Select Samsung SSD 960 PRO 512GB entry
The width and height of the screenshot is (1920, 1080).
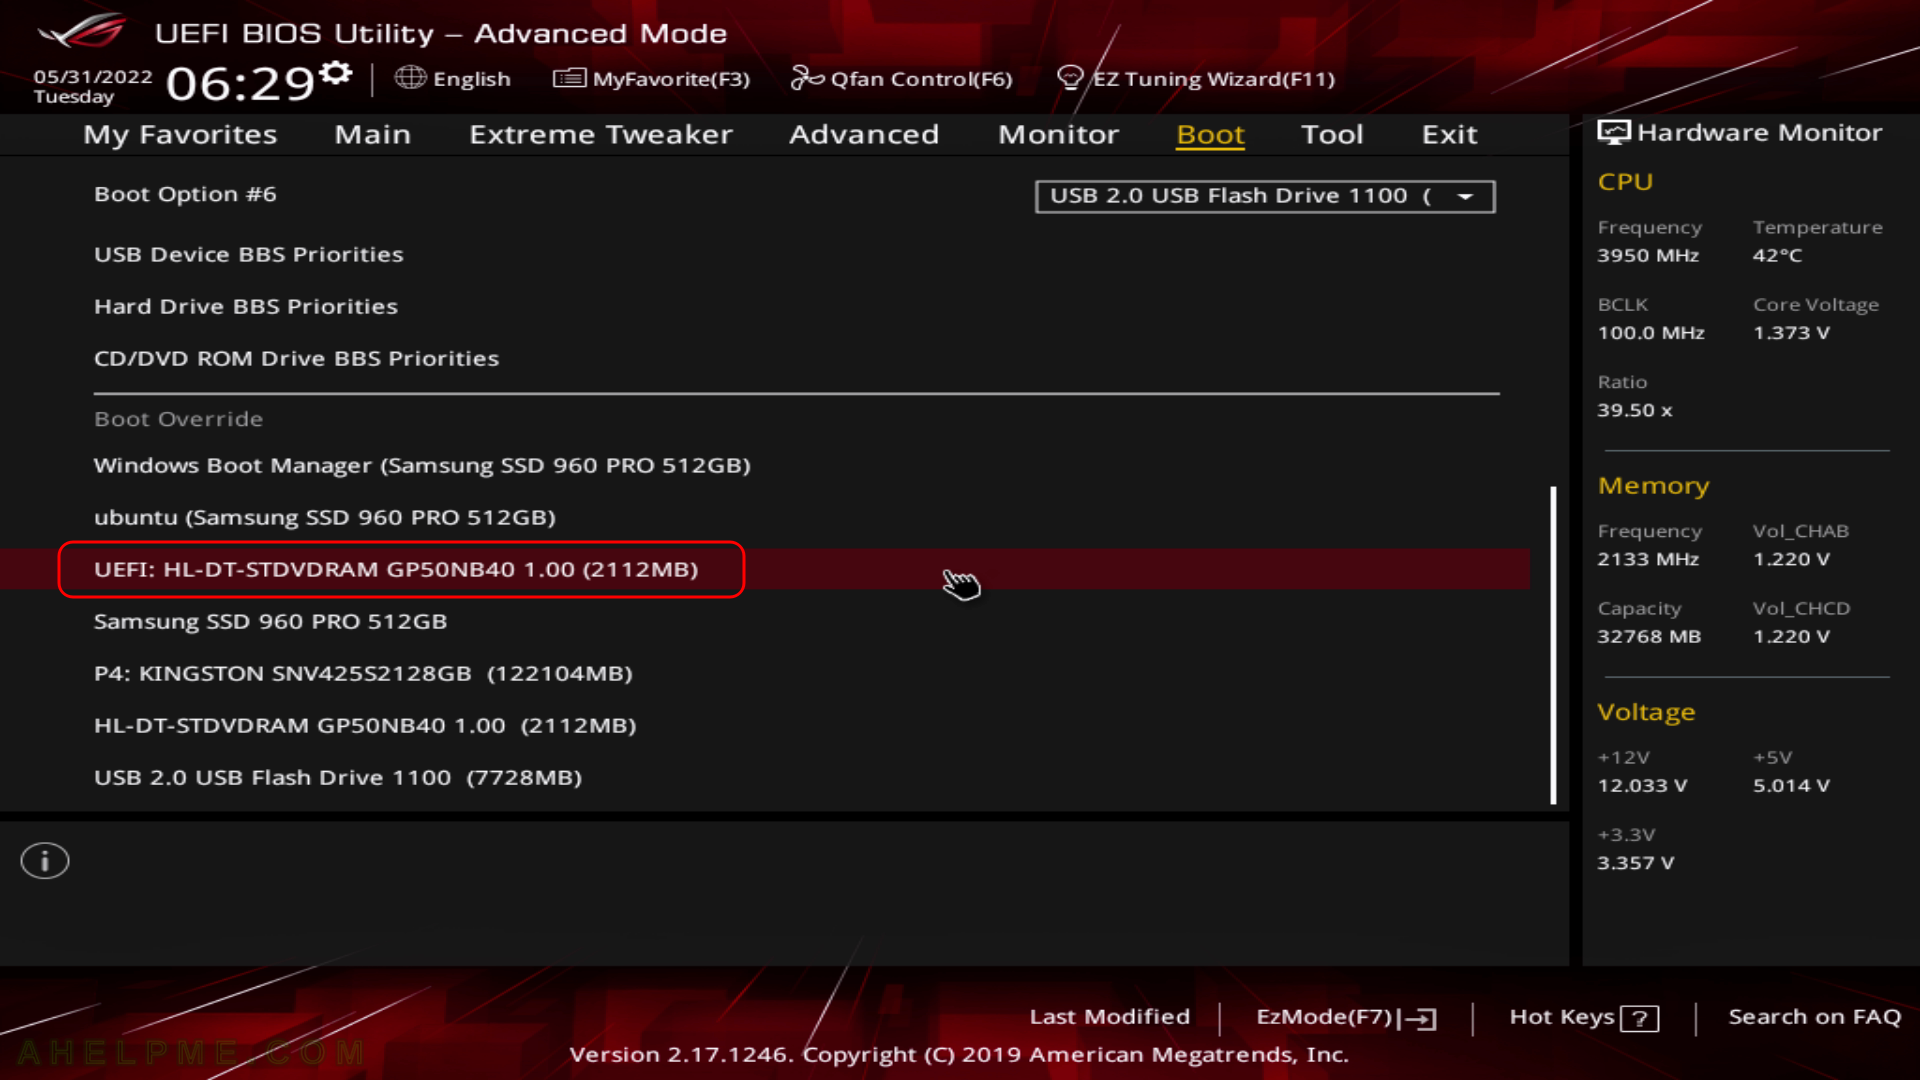[270, 620]
